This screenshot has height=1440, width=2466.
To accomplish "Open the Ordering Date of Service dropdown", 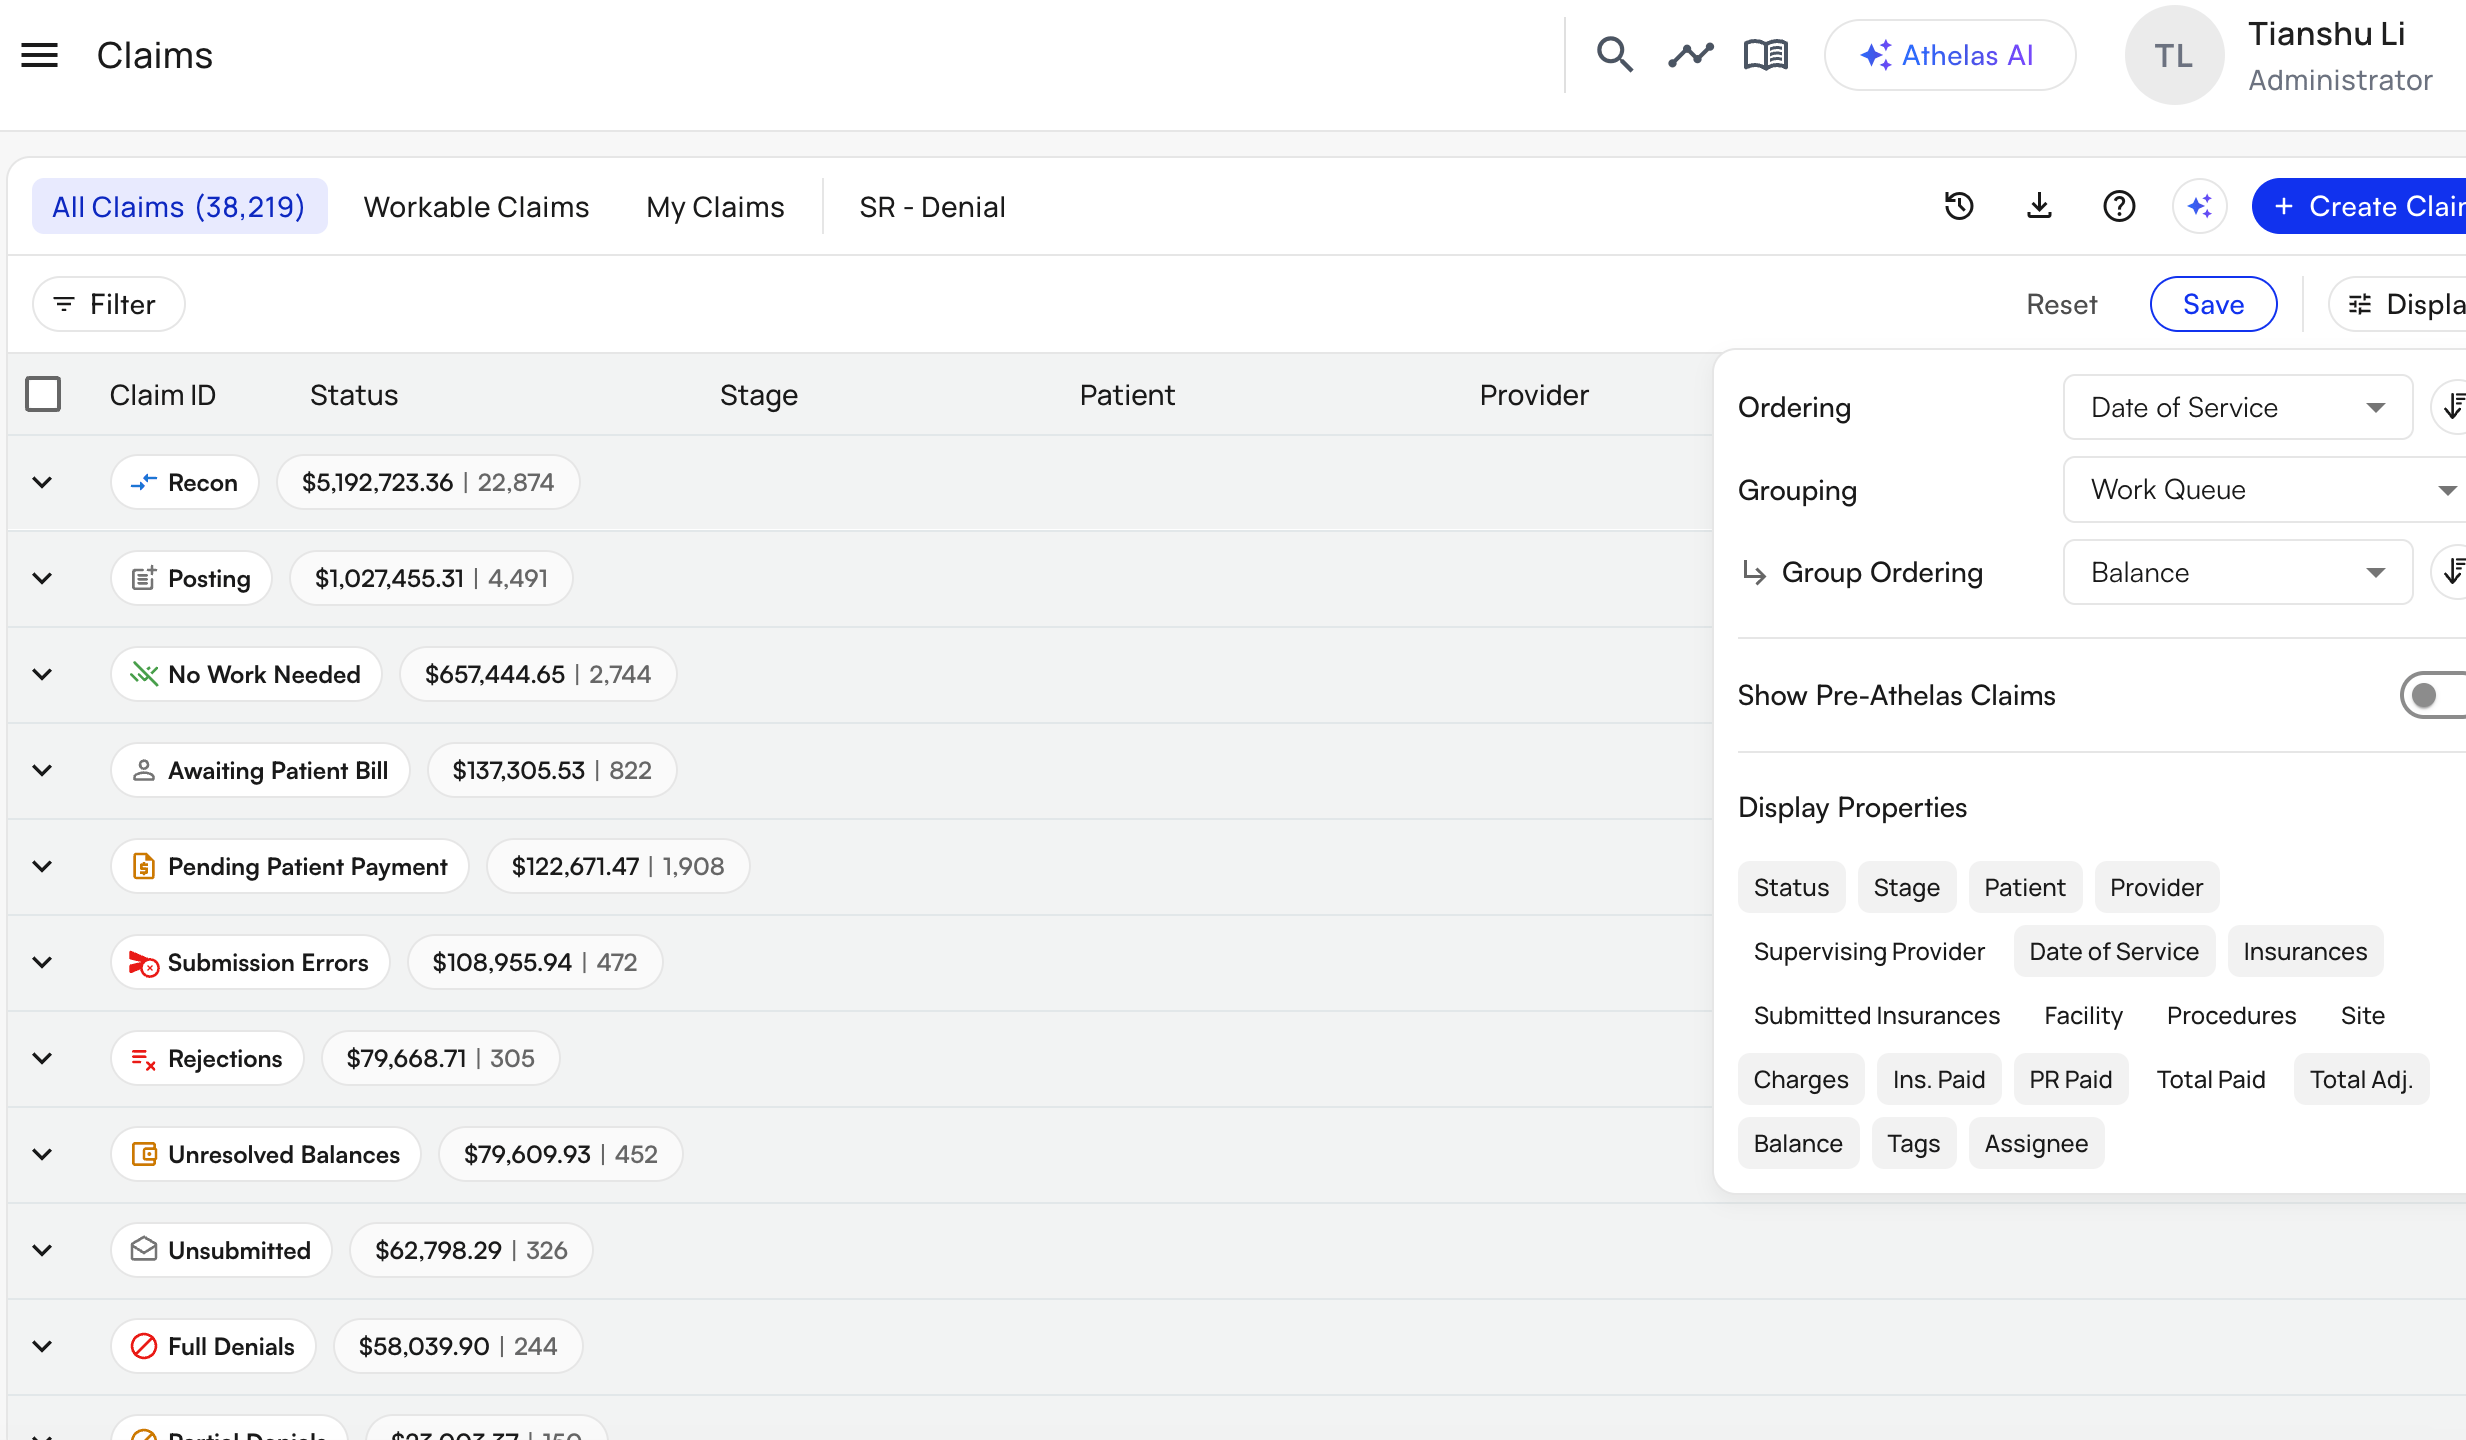I will (x=2237, y=407).
